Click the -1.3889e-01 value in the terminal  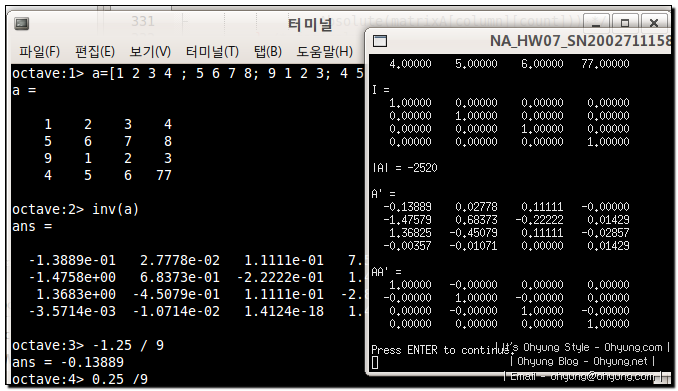[x=72, y=260]
